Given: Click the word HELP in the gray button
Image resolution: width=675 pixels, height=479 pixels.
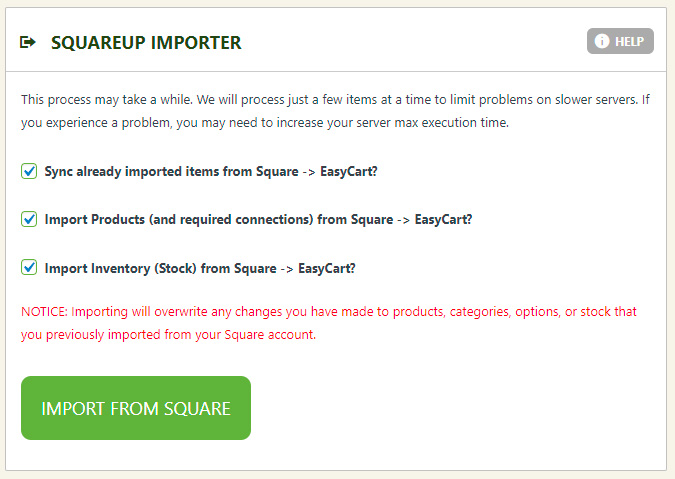Looking at the screenshot, I should pos(629,42).
